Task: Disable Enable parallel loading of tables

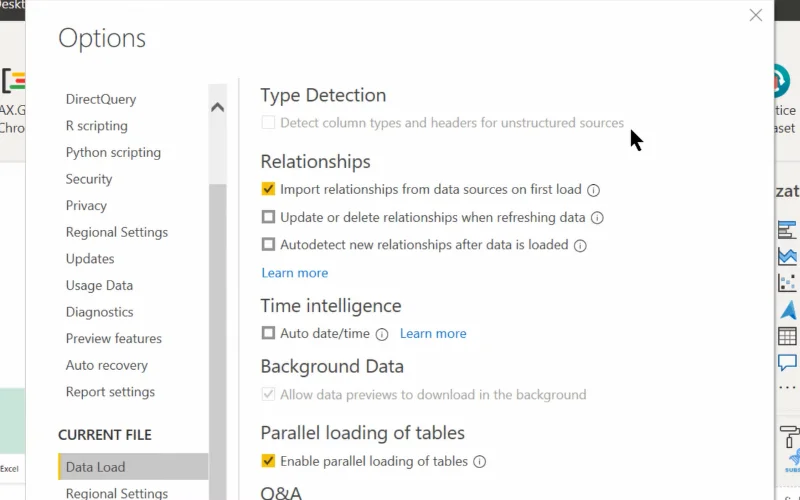Action: 268,461
